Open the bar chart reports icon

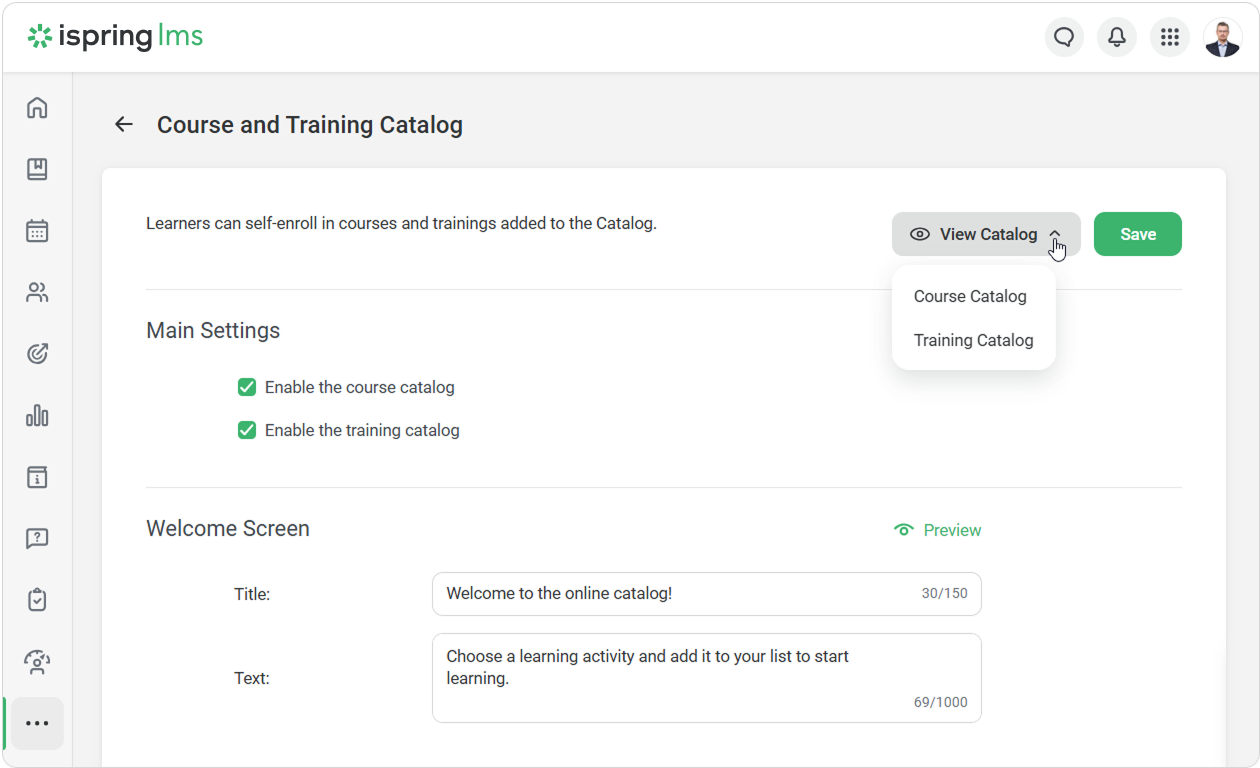(37, 416)
